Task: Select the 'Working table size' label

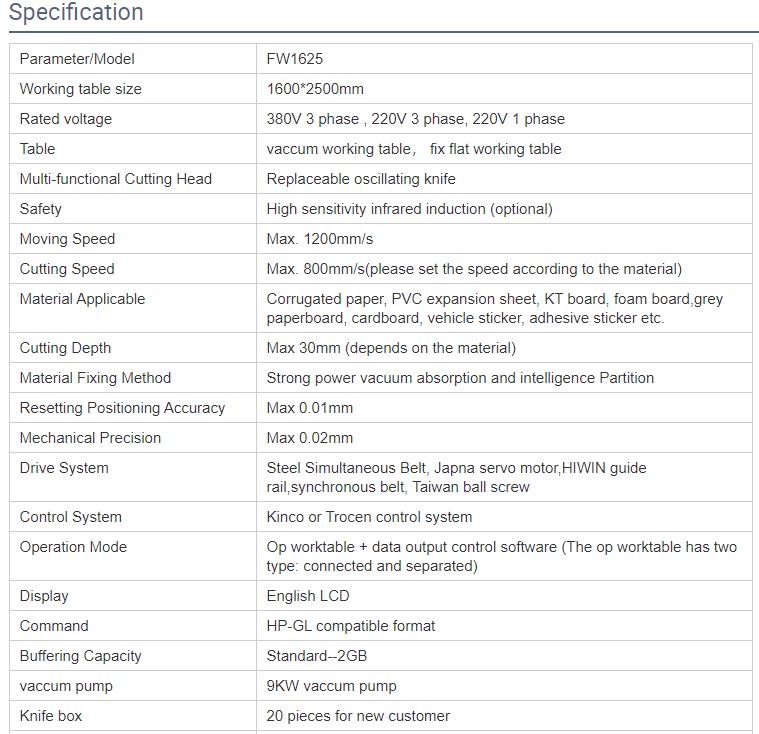Action: (x=80, y=89)
